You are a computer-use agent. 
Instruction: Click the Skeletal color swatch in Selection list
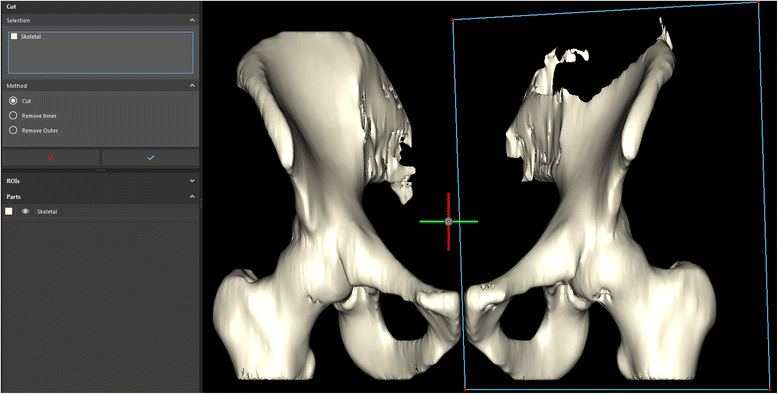14,36
